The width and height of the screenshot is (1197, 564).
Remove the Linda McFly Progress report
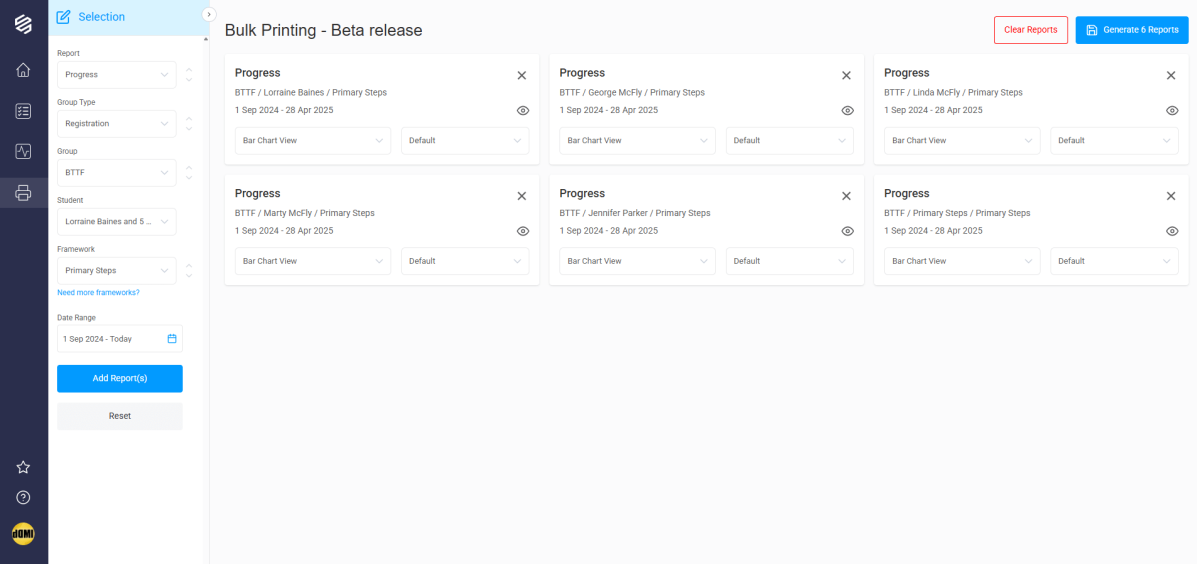1170,76
